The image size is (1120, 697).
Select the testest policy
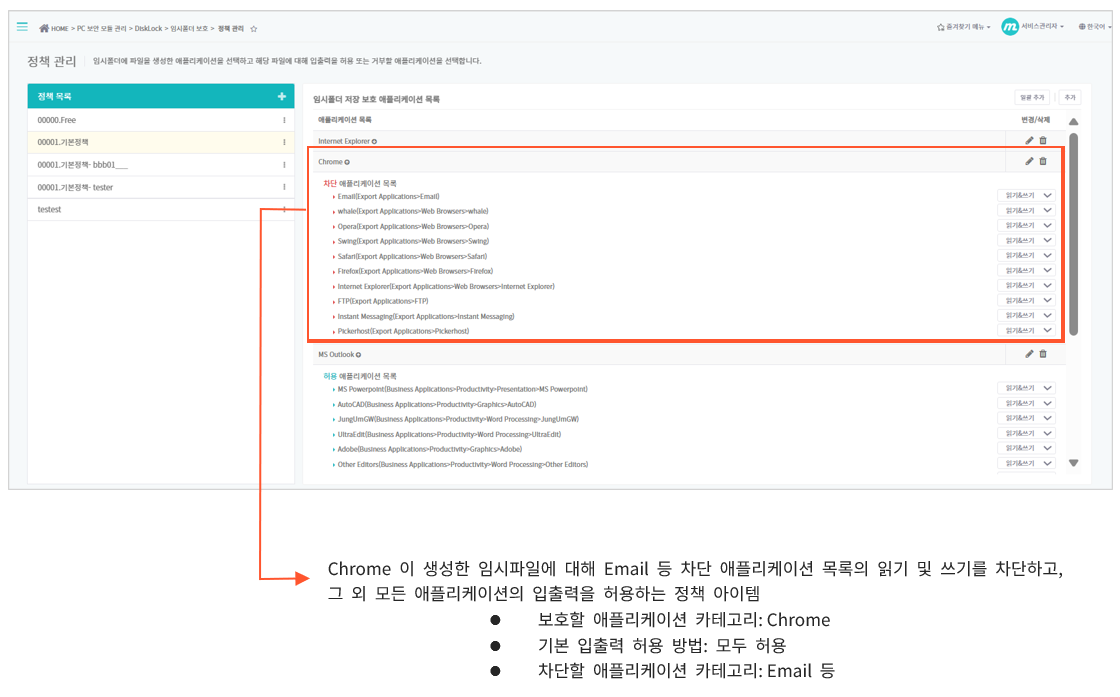click(x=161, y=209)
